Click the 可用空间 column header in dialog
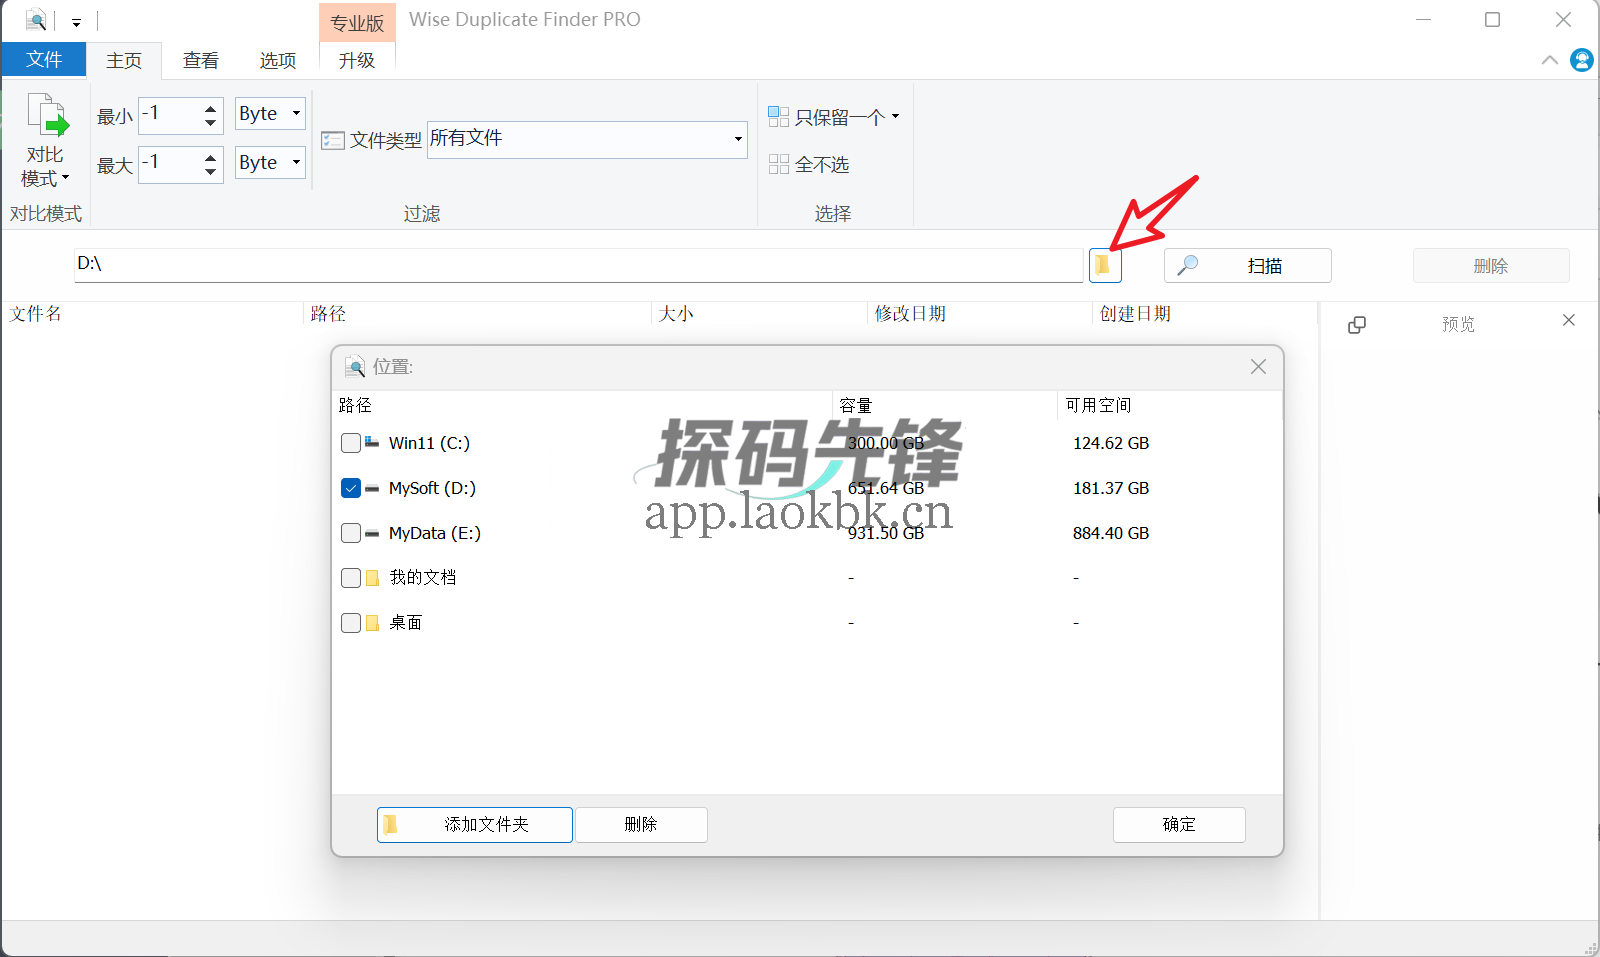The width and height of the screenshot is (1600, 957). [x=1098, y=405]
